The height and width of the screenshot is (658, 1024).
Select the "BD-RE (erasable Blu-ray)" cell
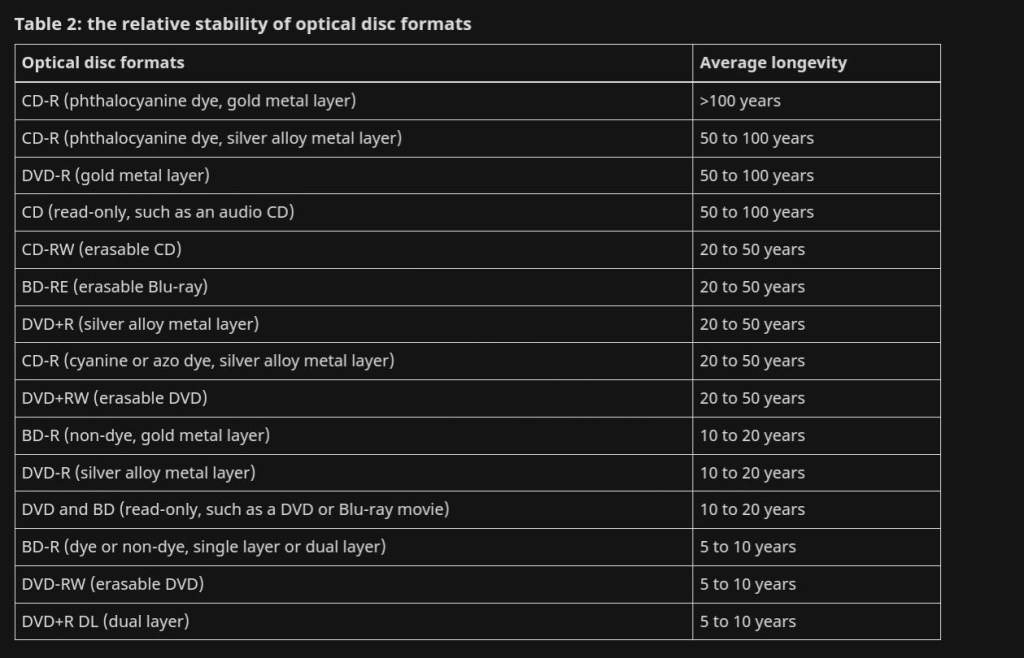point(115,287)
